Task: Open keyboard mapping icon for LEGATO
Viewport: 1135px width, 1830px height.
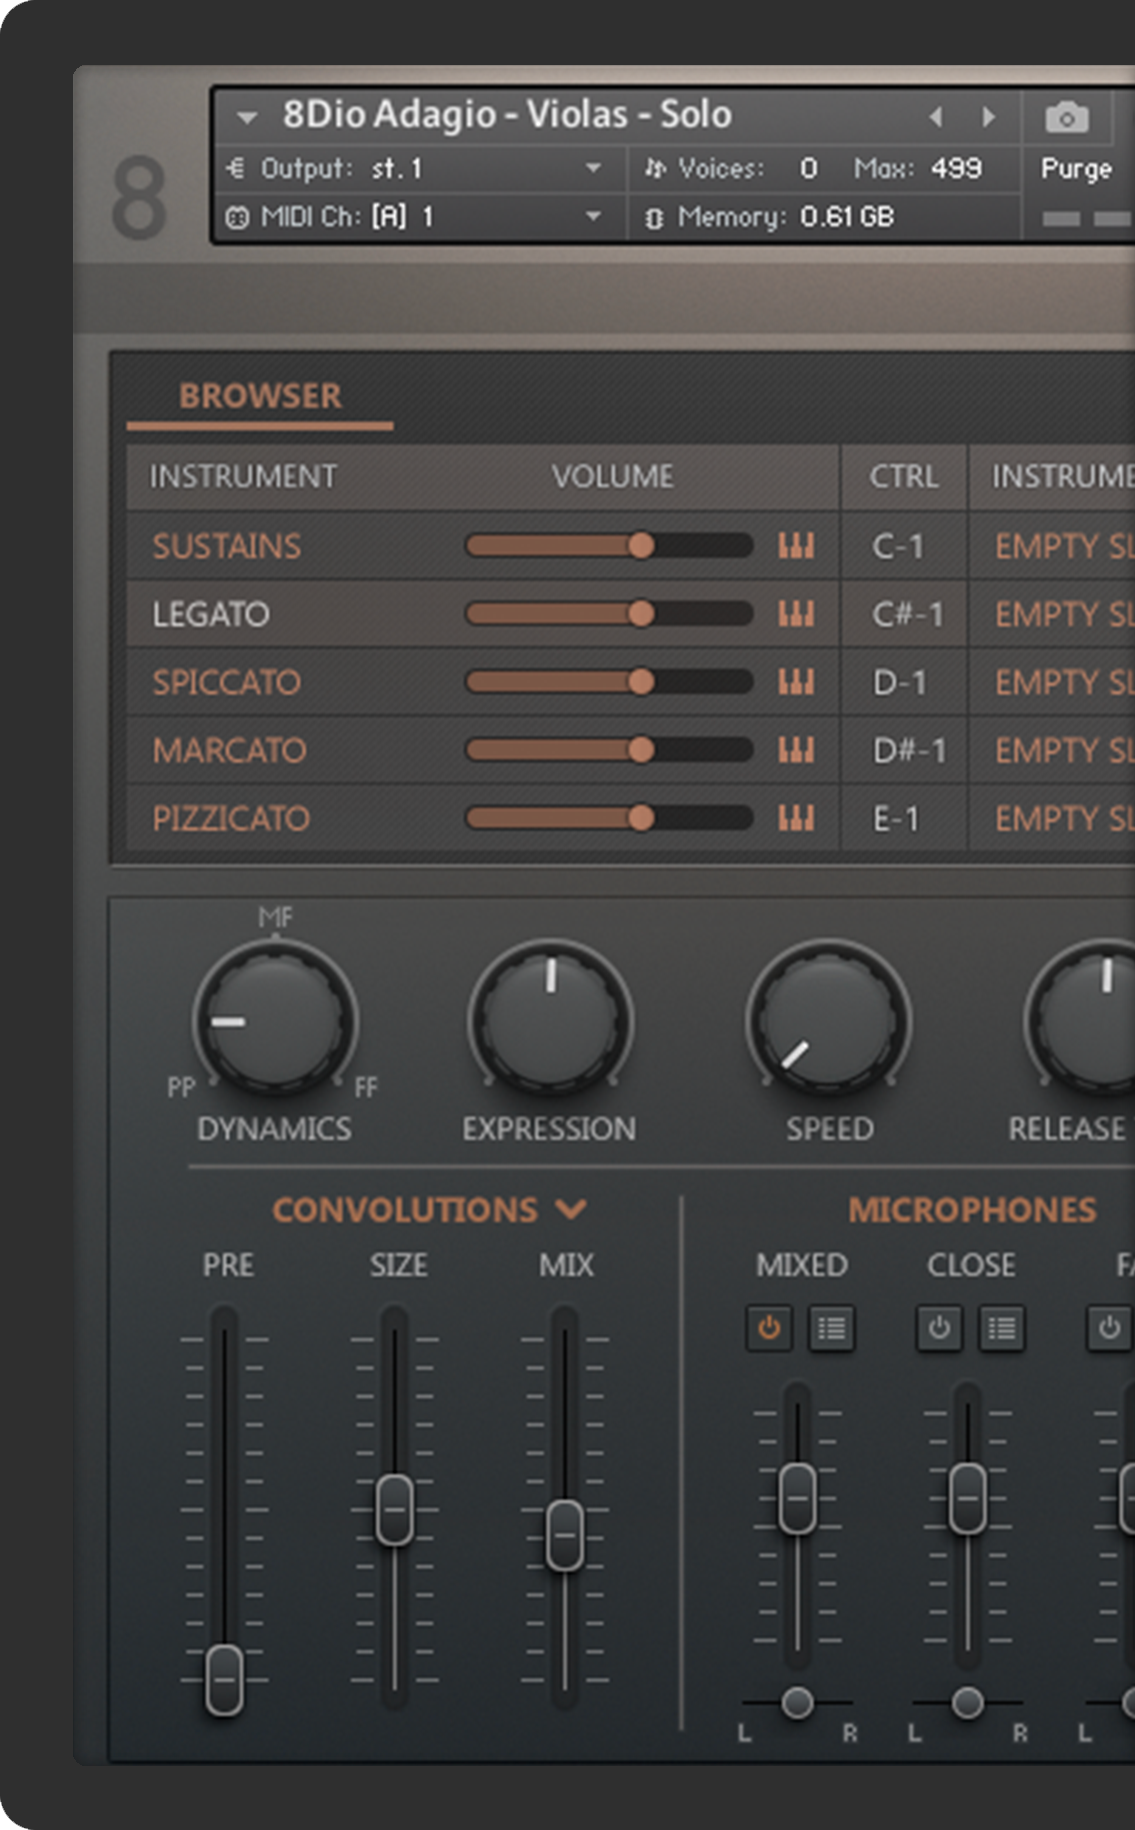Action: 796,614
